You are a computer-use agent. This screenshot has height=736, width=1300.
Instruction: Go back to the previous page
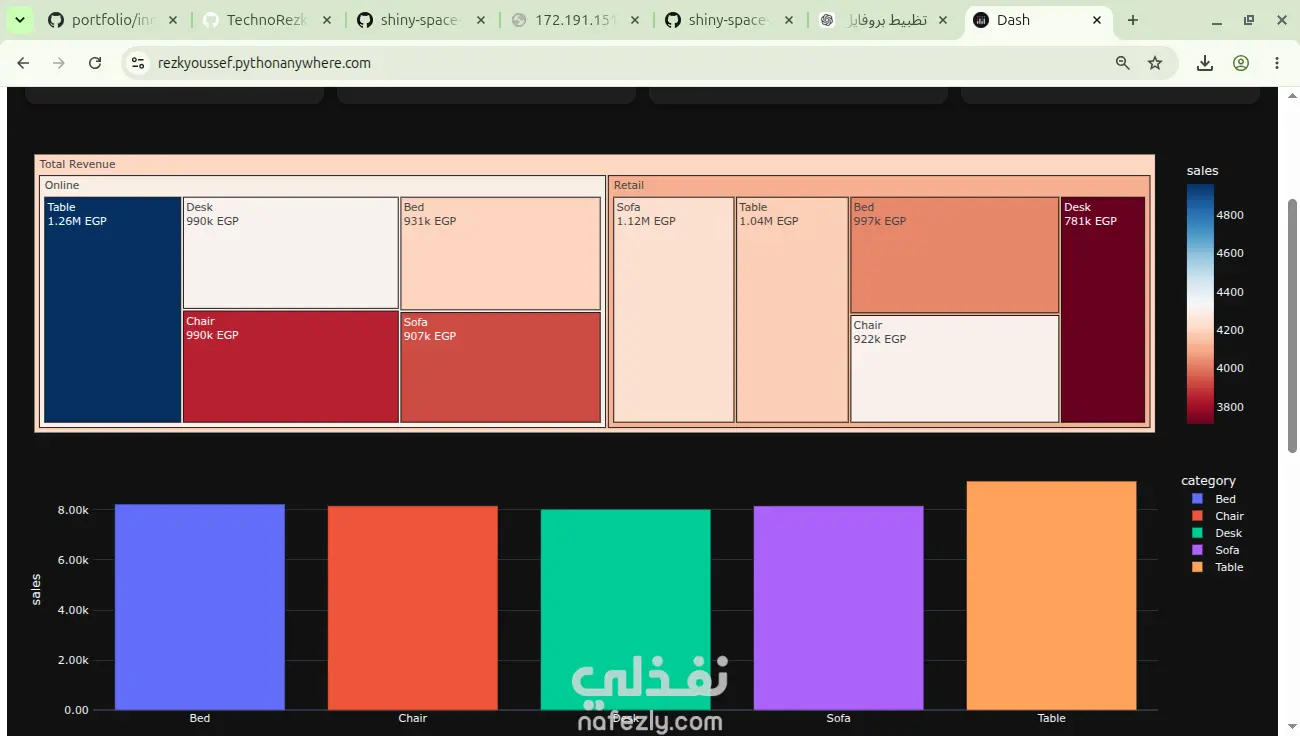pyautogui.click(x=23, y=63)
